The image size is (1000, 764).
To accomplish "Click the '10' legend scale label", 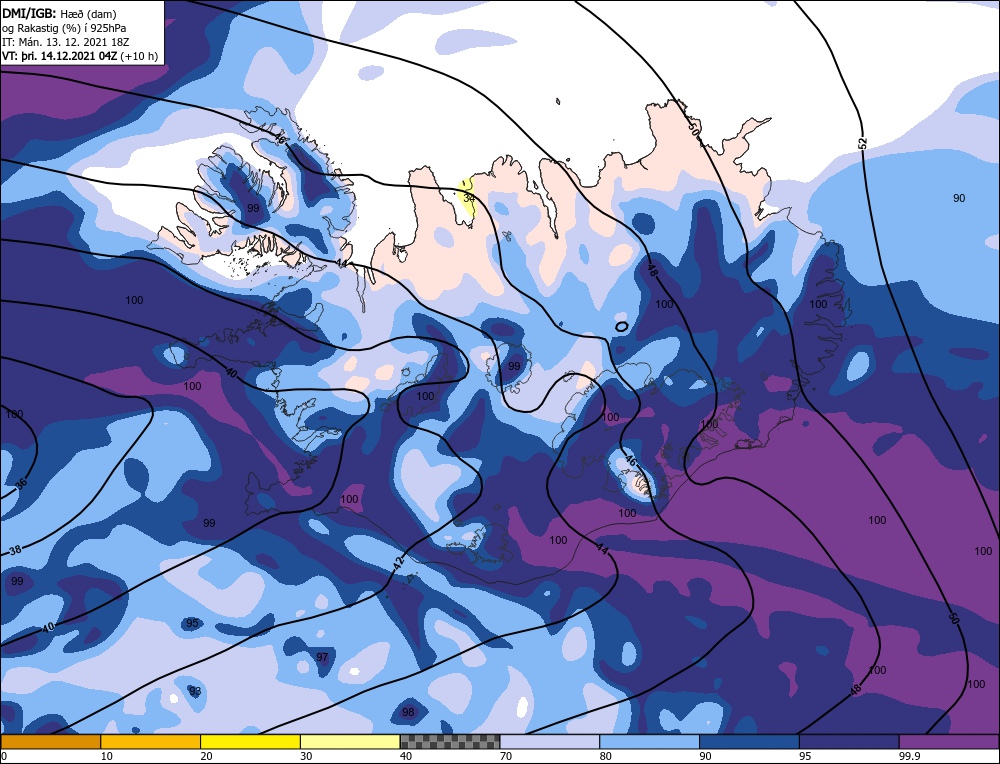I will pos(106,756).
